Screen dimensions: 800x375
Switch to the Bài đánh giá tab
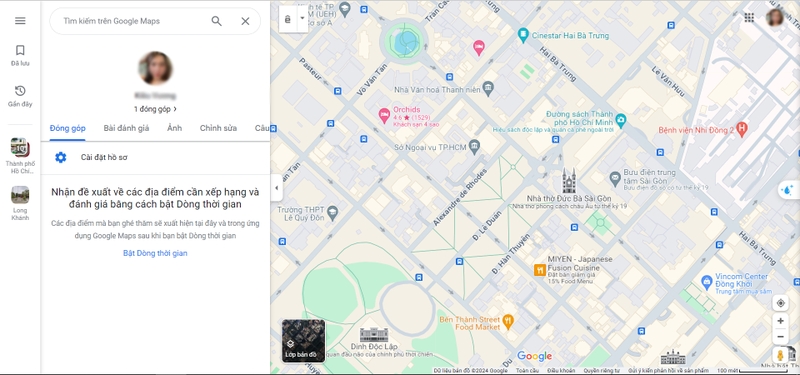click(126, 128)
